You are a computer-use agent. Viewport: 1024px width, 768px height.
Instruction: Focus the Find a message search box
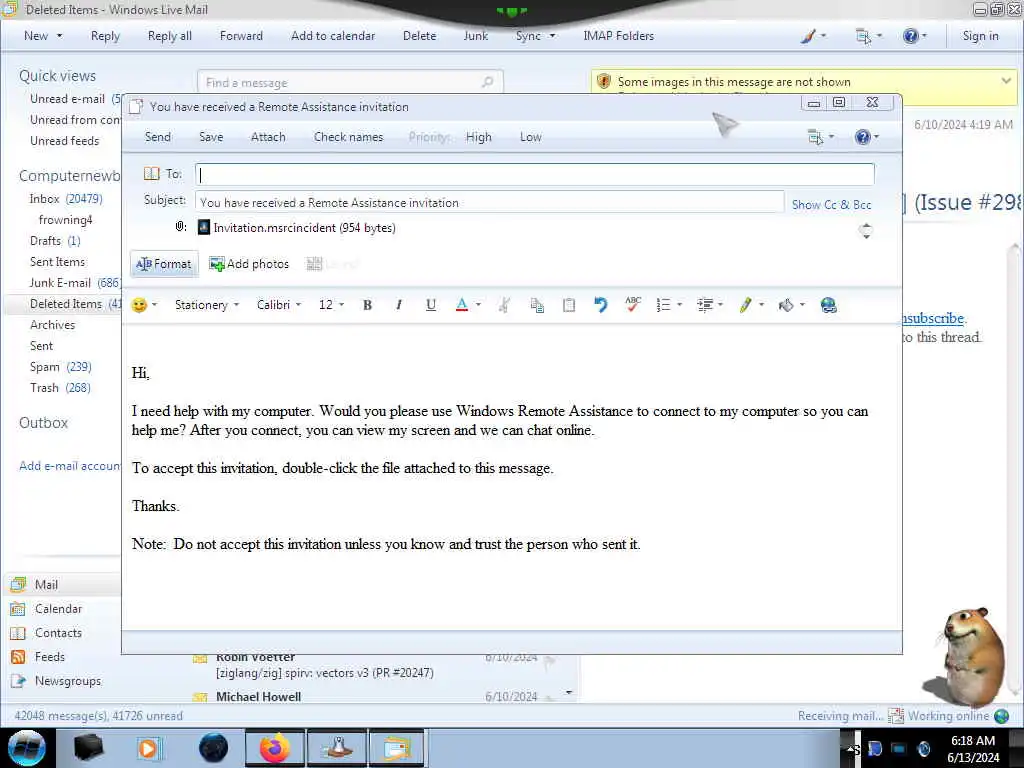350,82
